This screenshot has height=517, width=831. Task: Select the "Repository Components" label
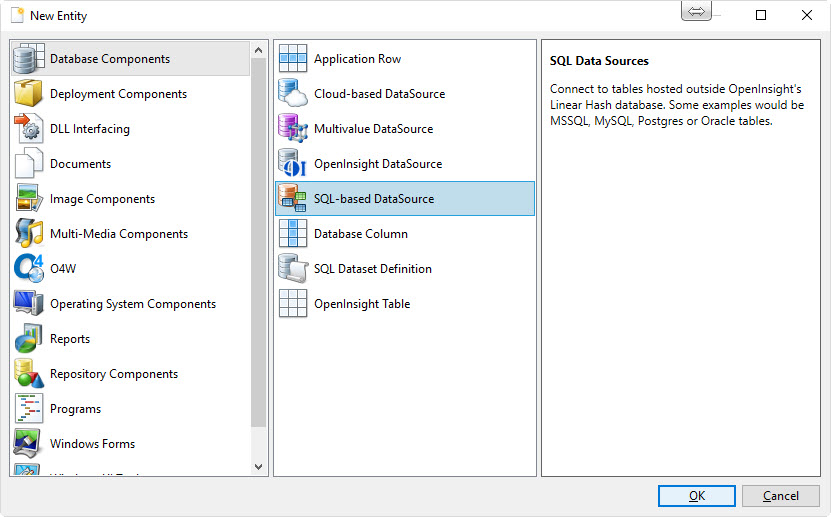tap(114, 373)
